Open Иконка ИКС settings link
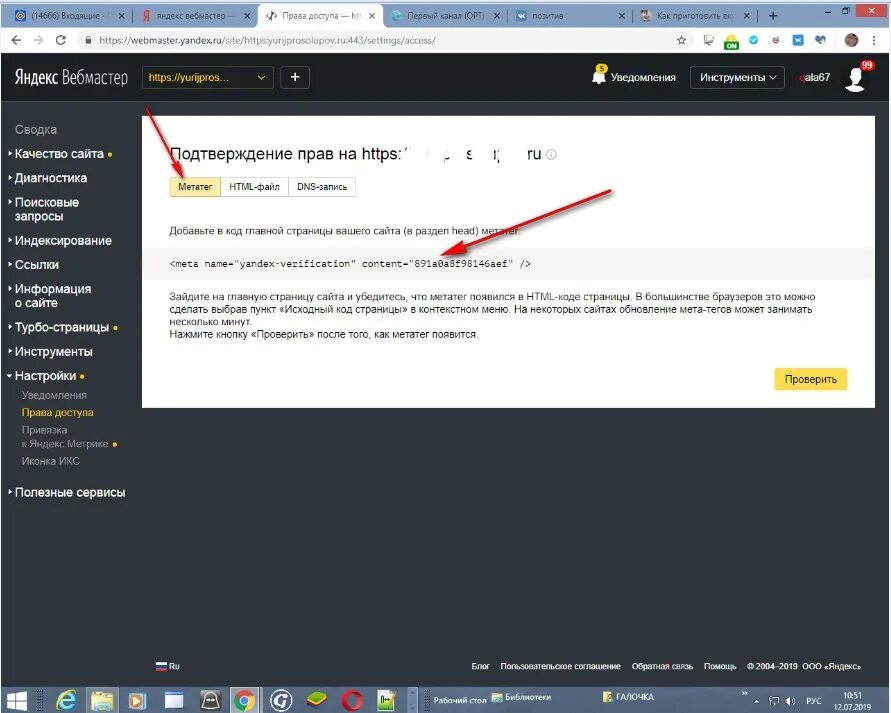The width and height of the screenshot is (891, 713). click(51, 461)
